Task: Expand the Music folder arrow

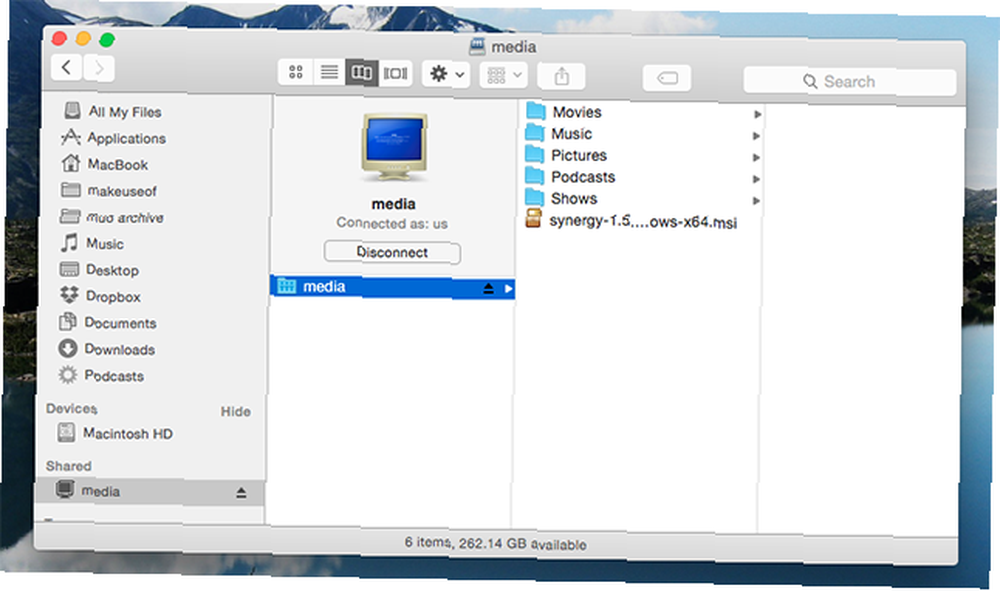Action: pyautogui.click(x=756, y=136)
